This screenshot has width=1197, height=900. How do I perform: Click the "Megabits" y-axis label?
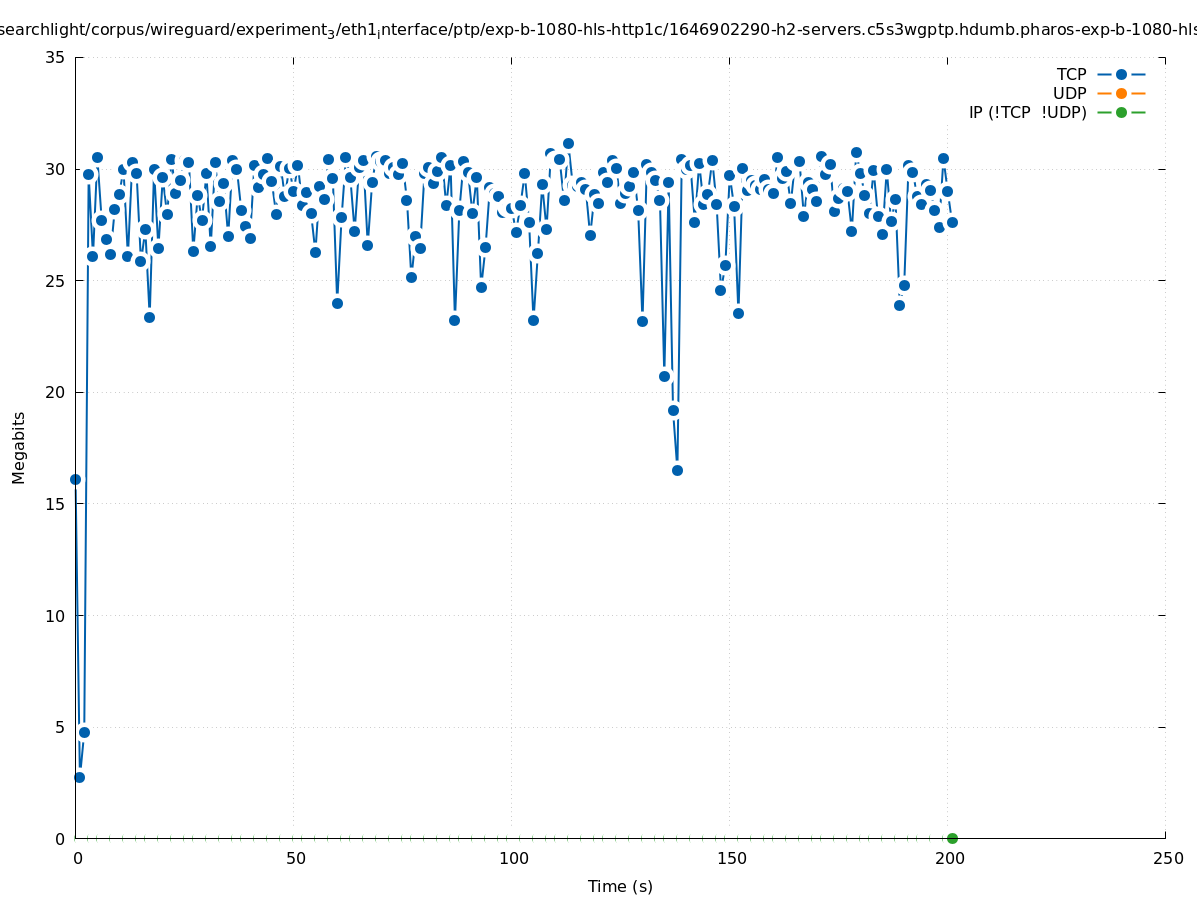point(19,447)
